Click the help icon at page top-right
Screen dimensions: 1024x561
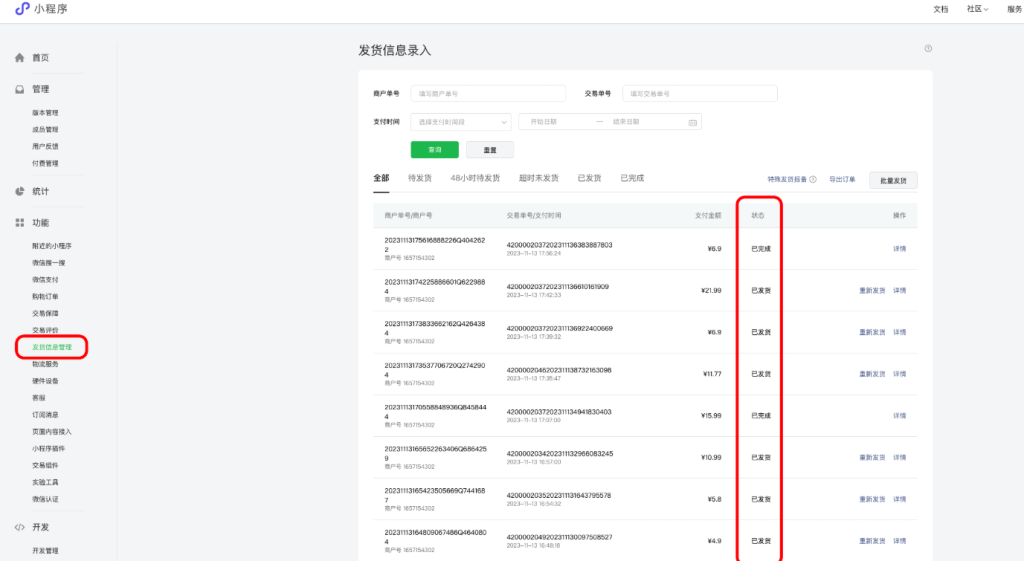pos(928,49)
